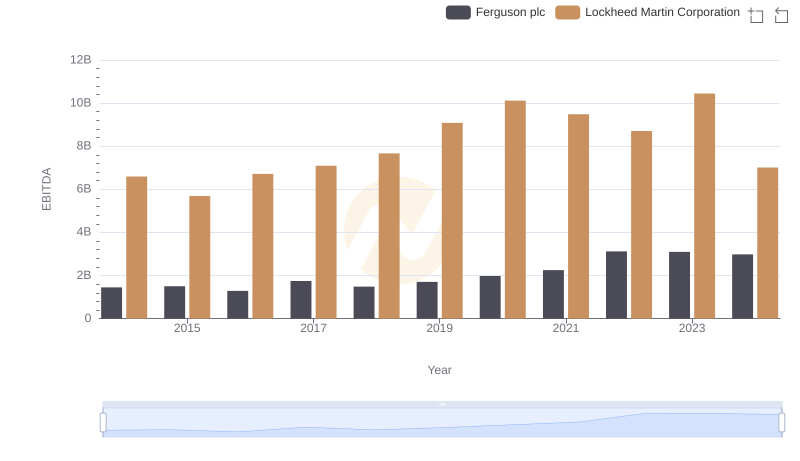Click Ferguson plc bar for 2022

coord(616,285)
